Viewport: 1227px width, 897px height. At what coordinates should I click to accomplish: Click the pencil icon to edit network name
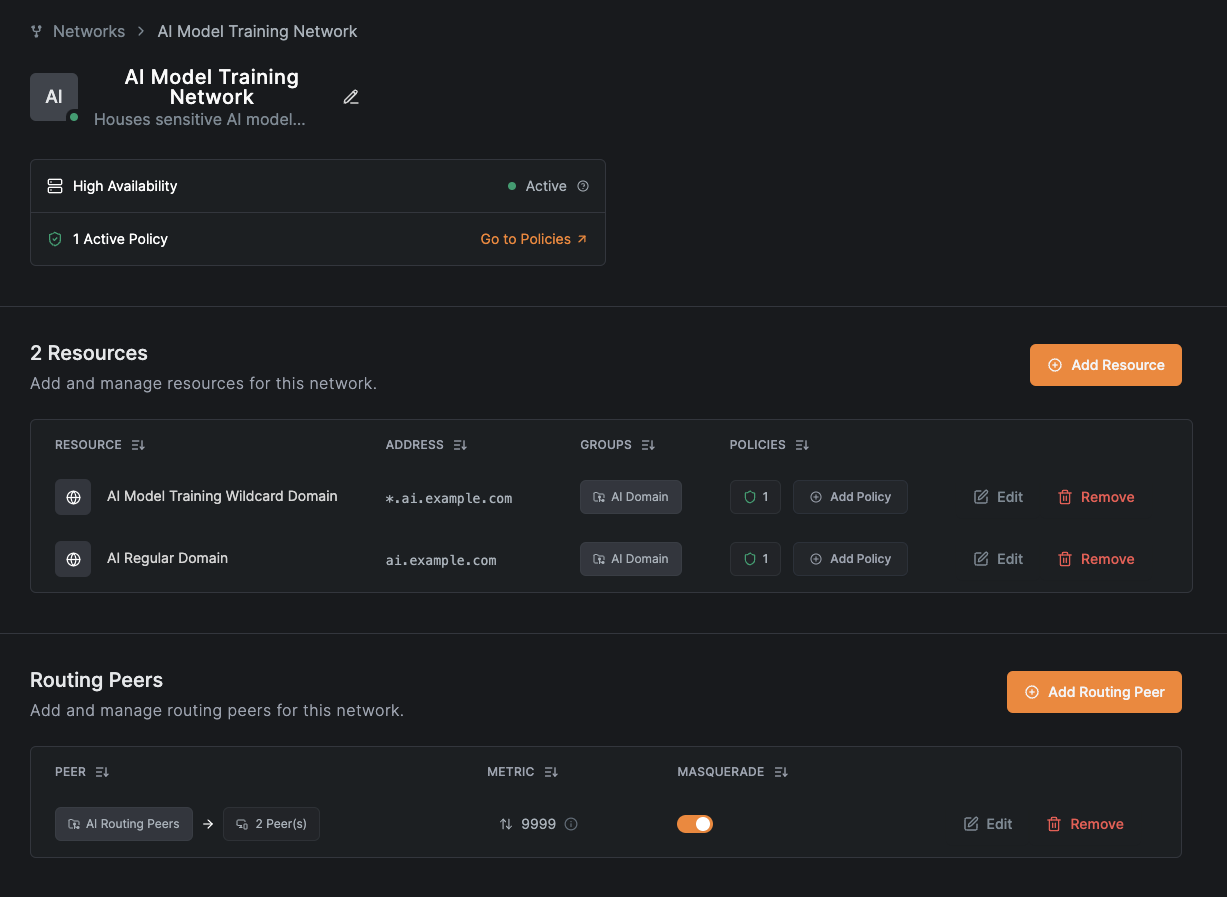click(x=351, y=97)
